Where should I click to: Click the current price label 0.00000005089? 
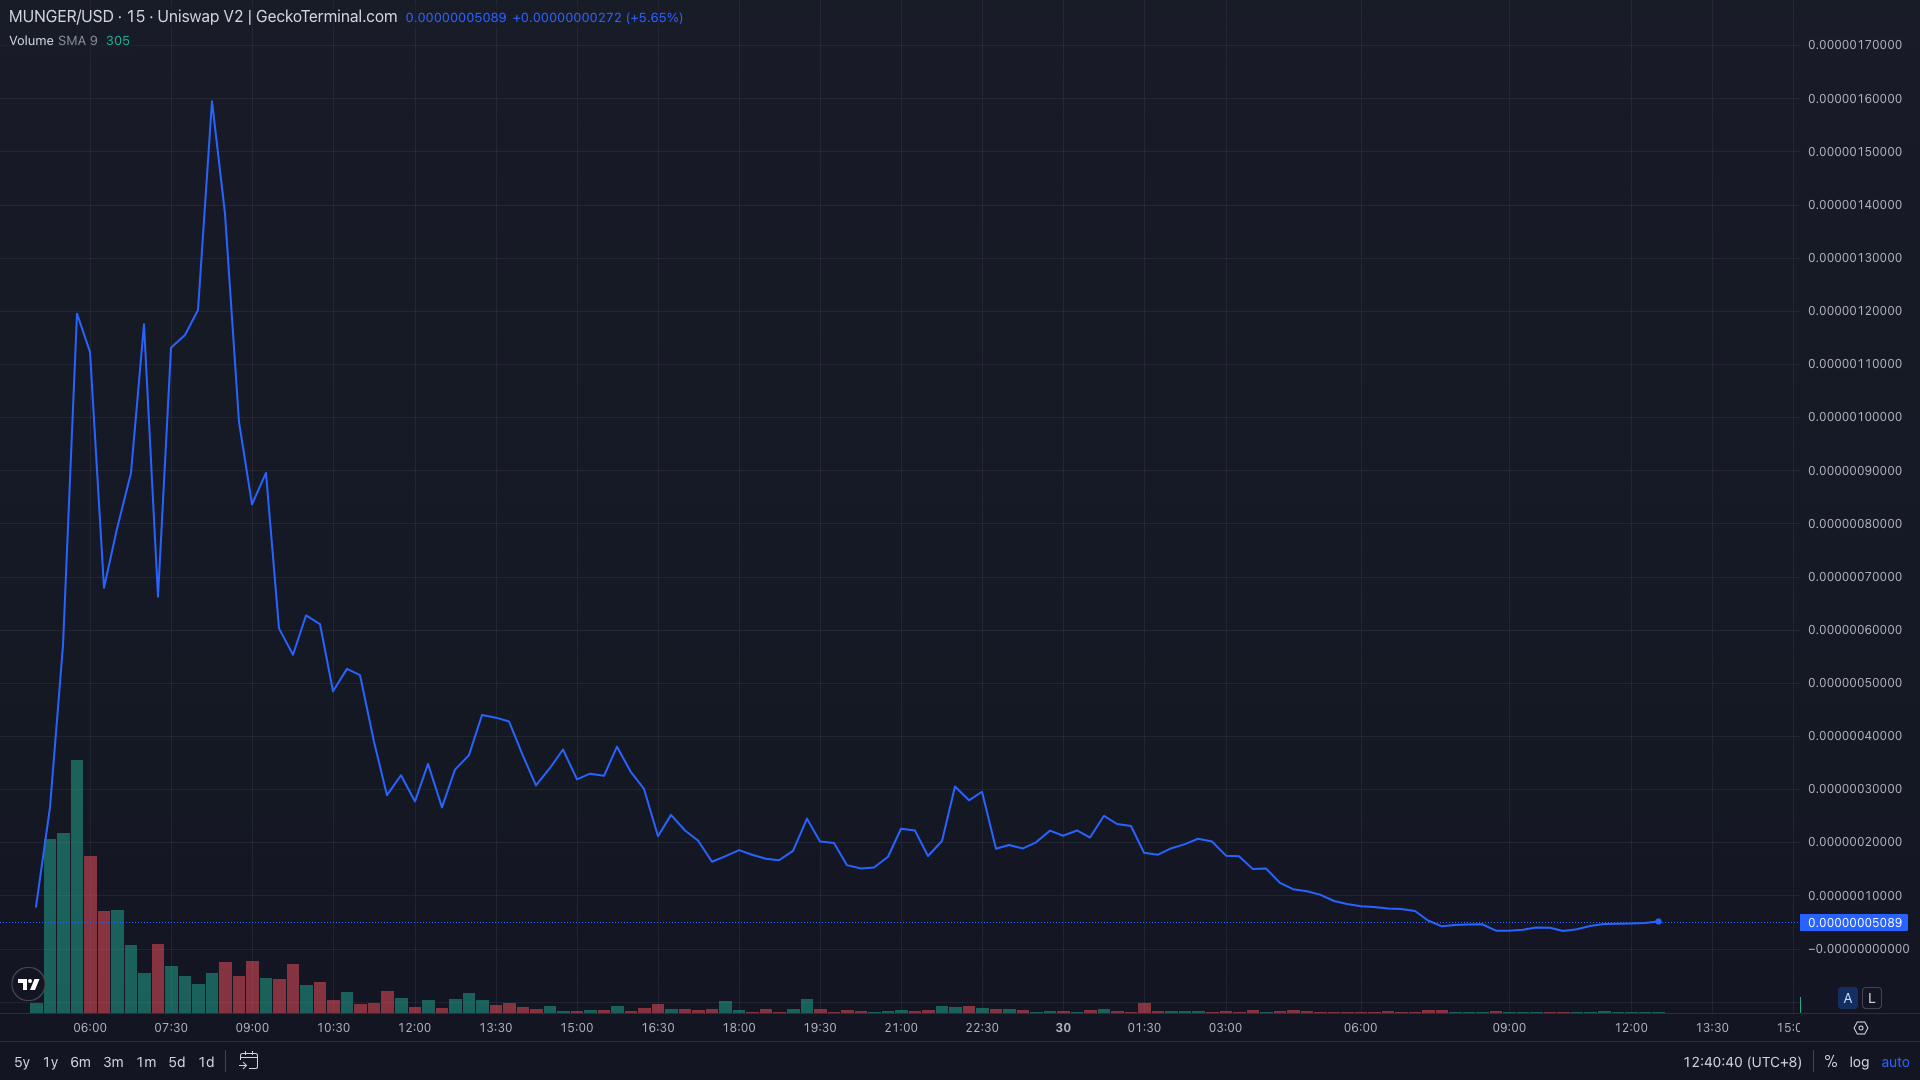pyautogui.click(x=1854, y=923)
